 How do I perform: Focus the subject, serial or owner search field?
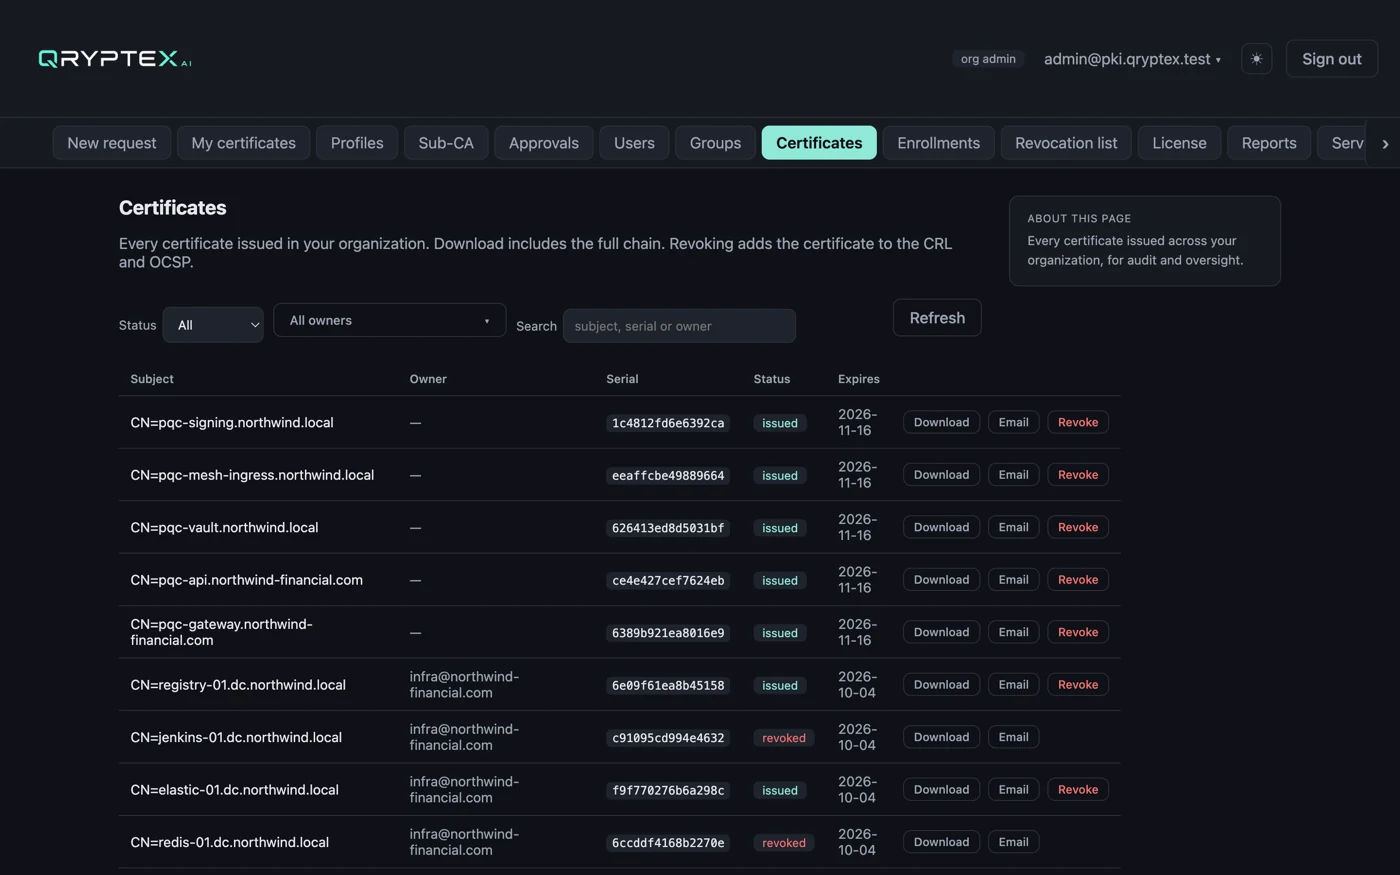click(679, 326)
